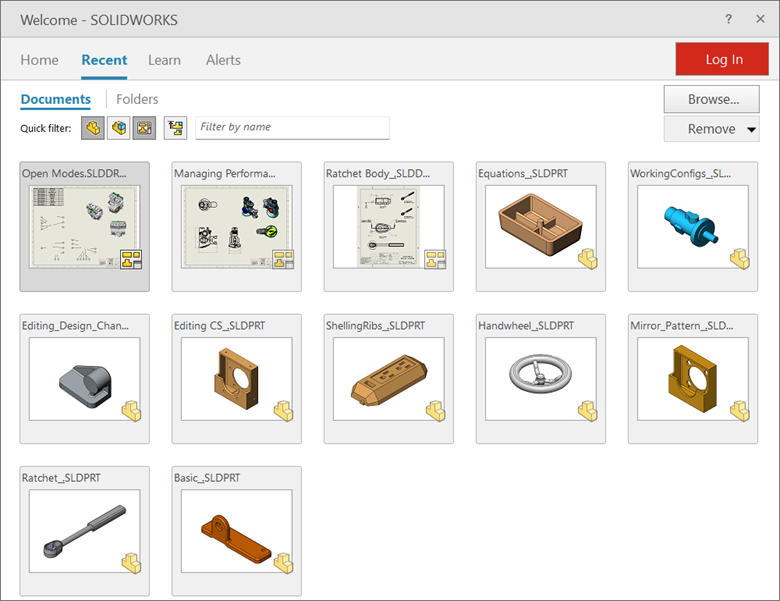
Task: Close the Welcome dialog
Action: [x=760, y=19]
